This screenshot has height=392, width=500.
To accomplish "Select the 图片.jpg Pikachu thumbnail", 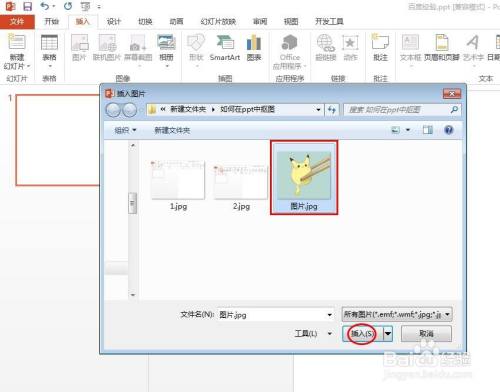I will [304, 177].
